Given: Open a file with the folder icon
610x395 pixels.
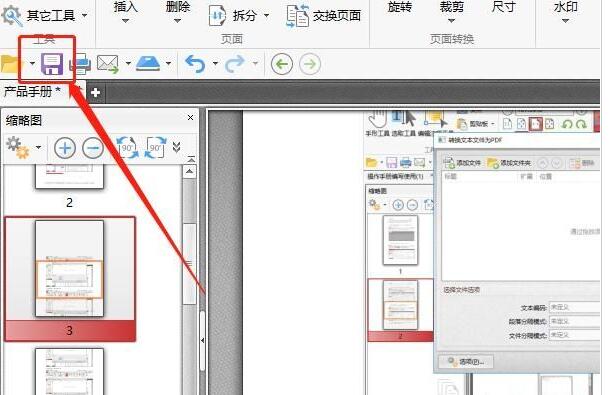Looking at the screenshot, I should click(x=11, y=64).
